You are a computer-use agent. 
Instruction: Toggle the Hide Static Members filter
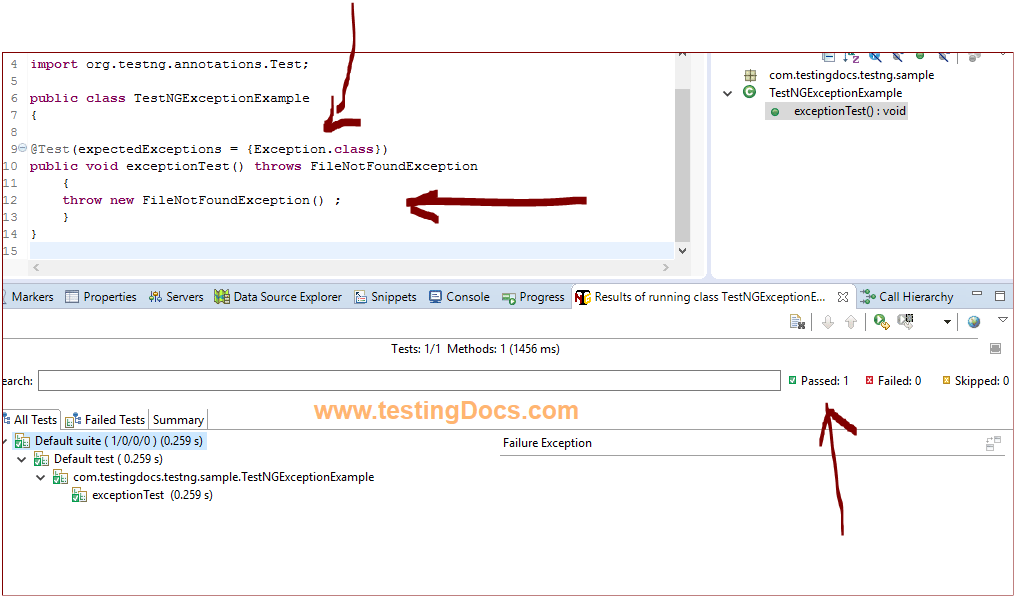(x=896, y=57)
